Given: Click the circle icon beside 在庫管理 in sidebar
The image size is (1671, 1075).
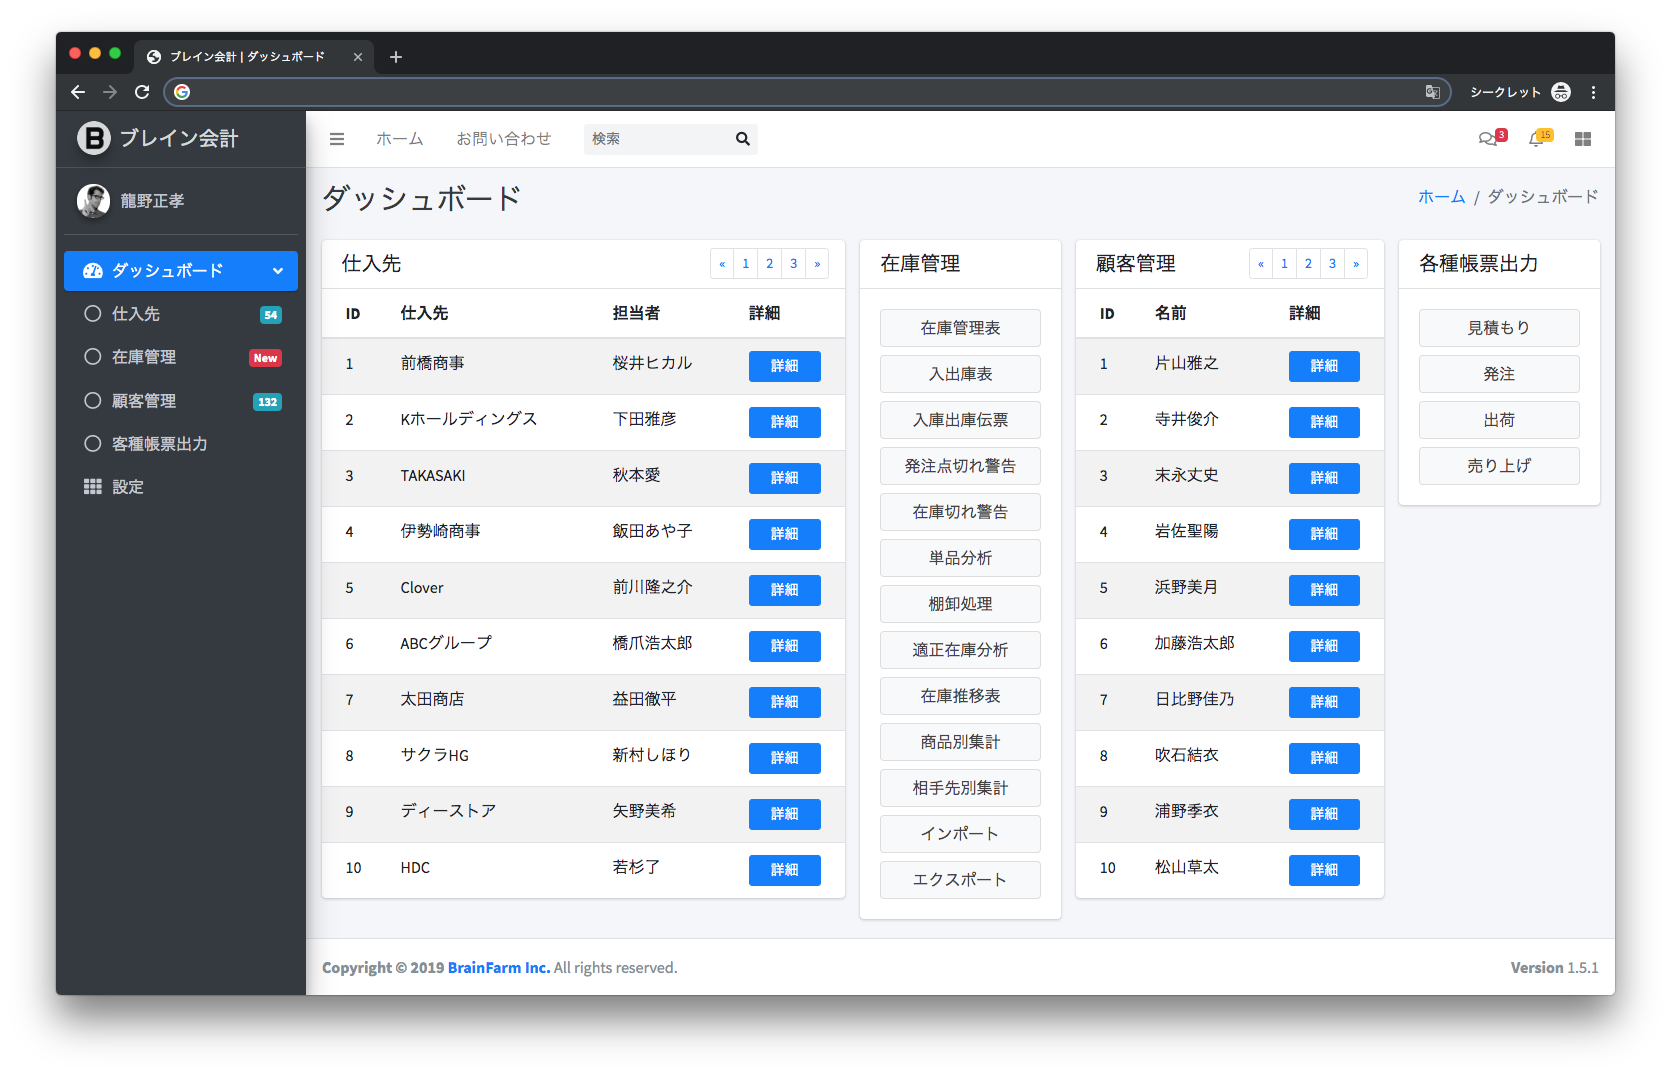Looking at the screenshot, I should (93, 357).
